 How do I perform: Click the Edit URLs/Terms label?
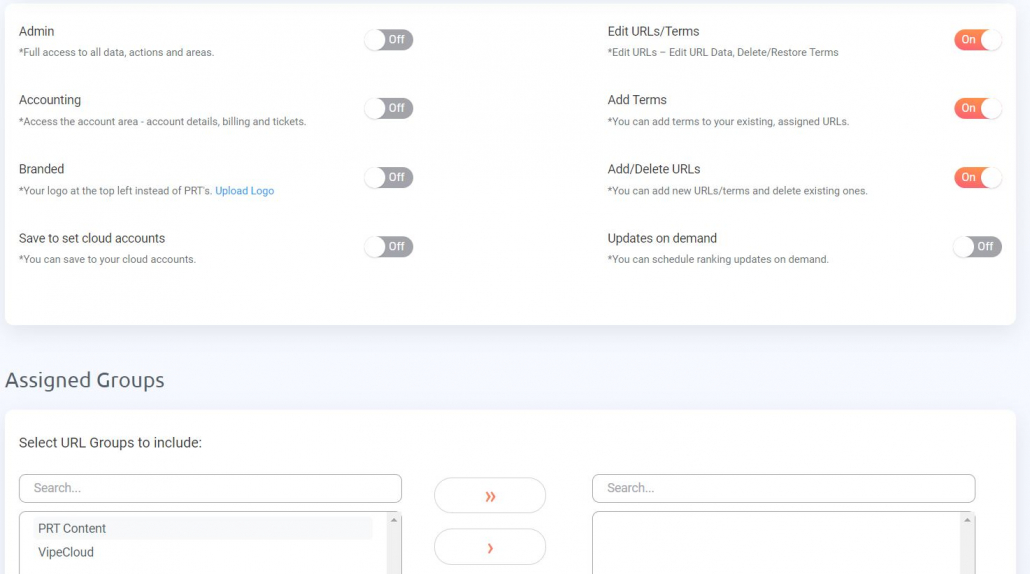pyautogui.click(x=653, y=32)
